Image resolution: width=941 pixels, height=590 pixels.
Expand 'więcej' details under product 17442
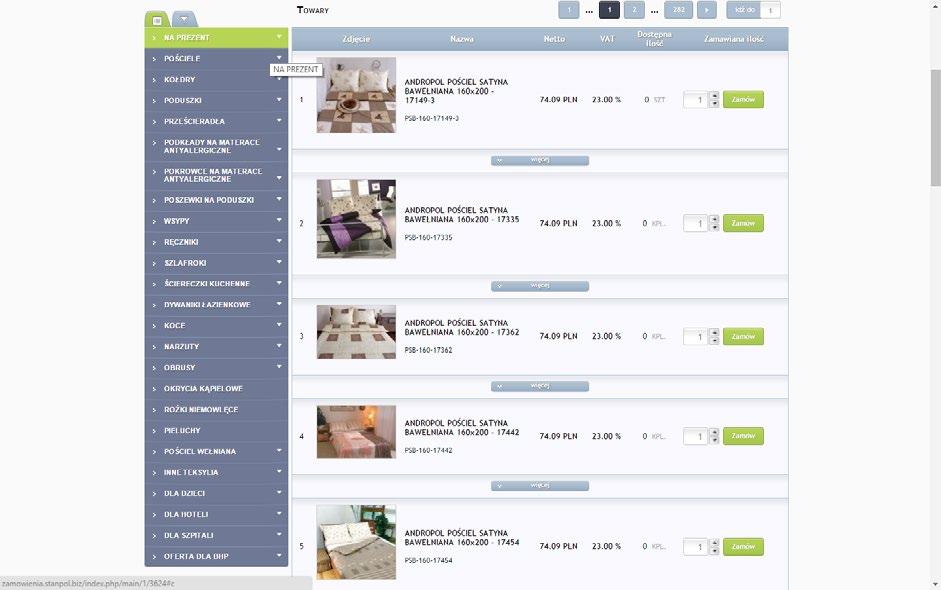click(540, 486)
